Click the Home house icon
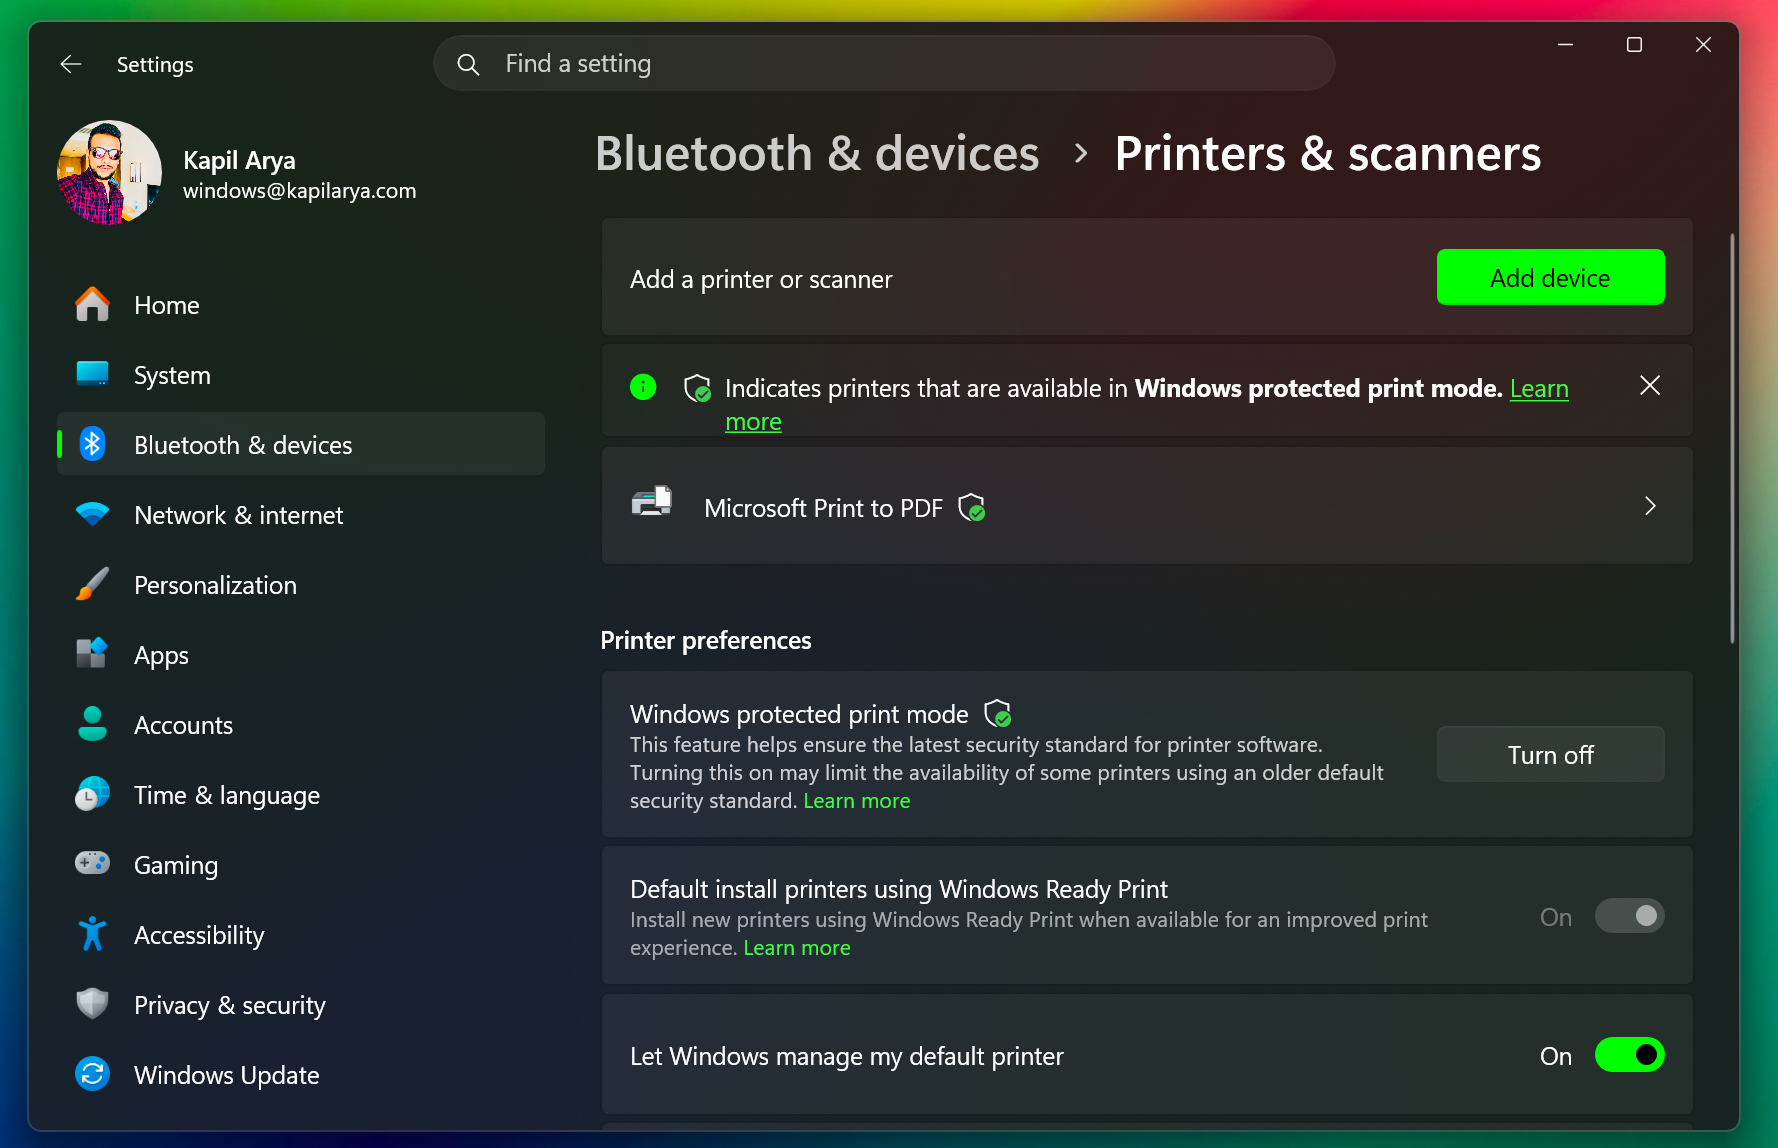 coord(92,305)
